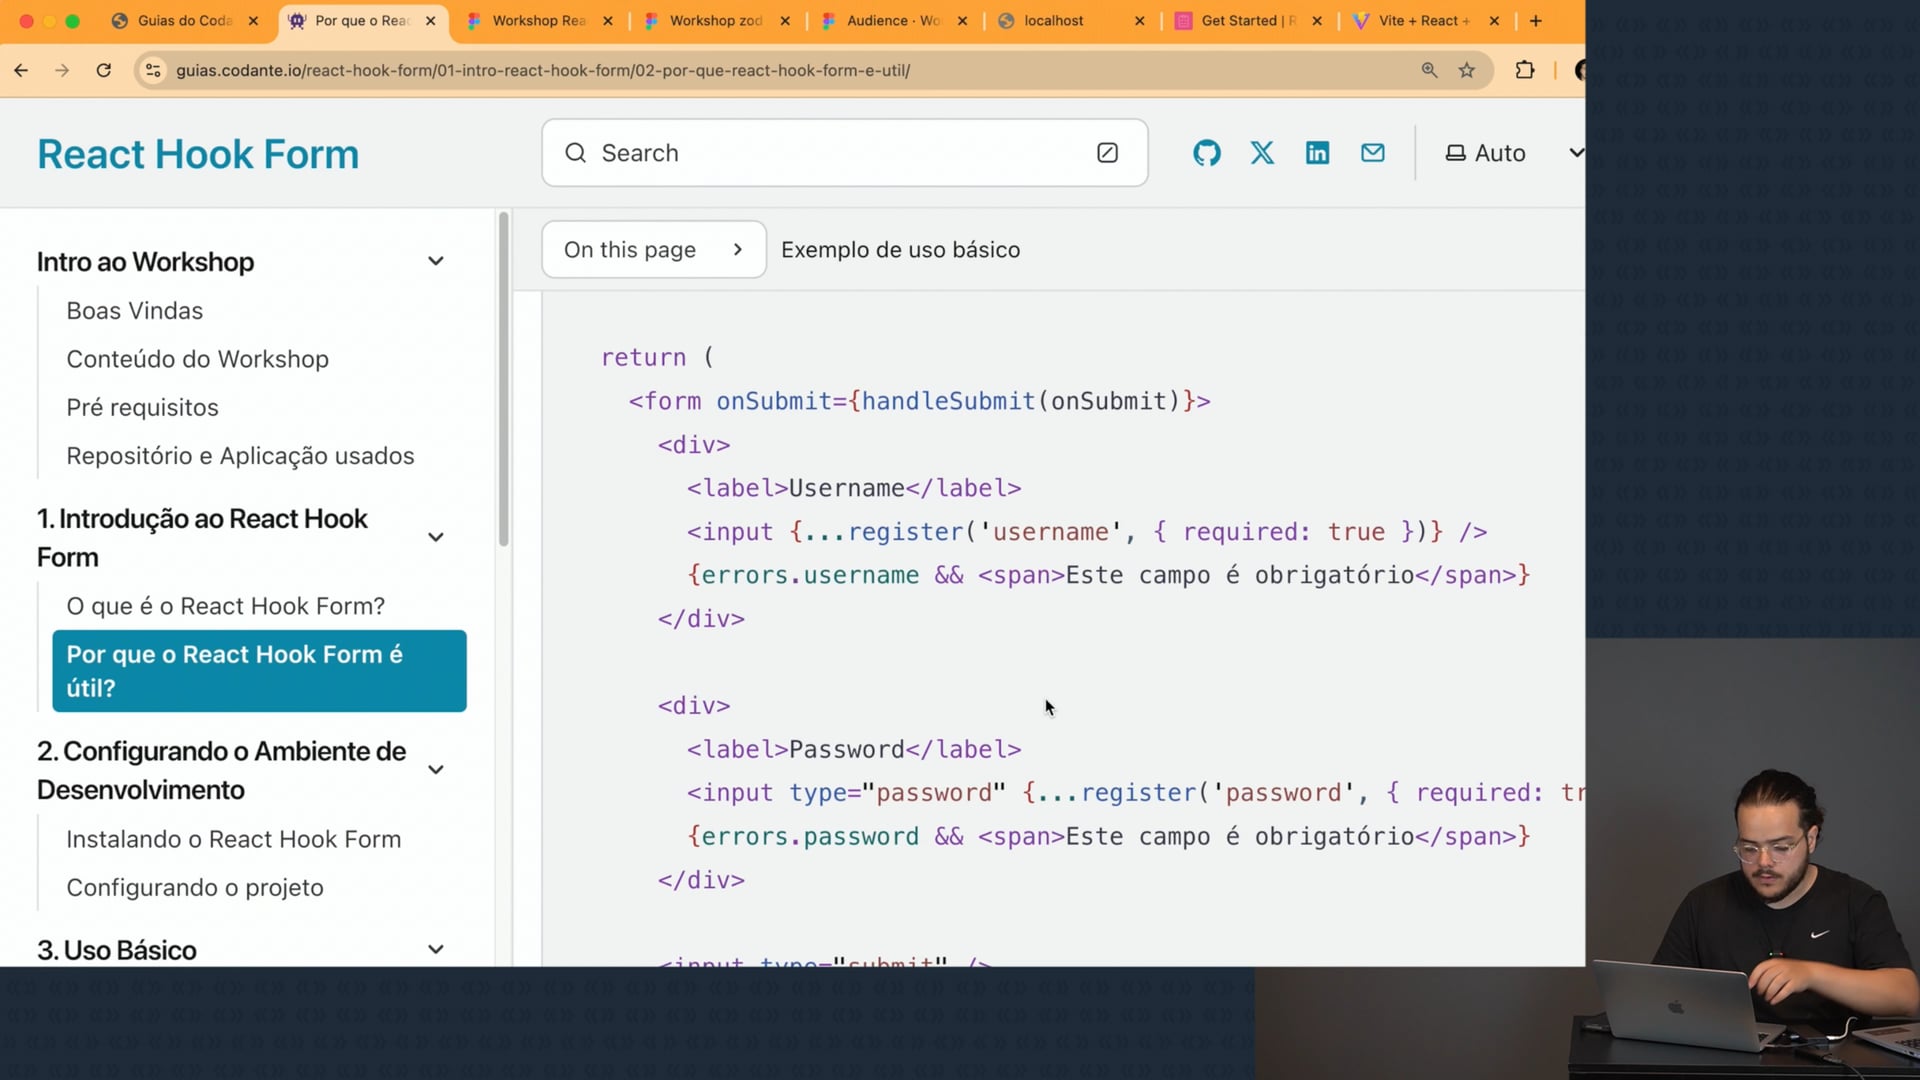Image resolution: width=1920 pixels, height=1080 pixels.
Task: Switch to the Audience tab
Action: (x=893, y=21)
